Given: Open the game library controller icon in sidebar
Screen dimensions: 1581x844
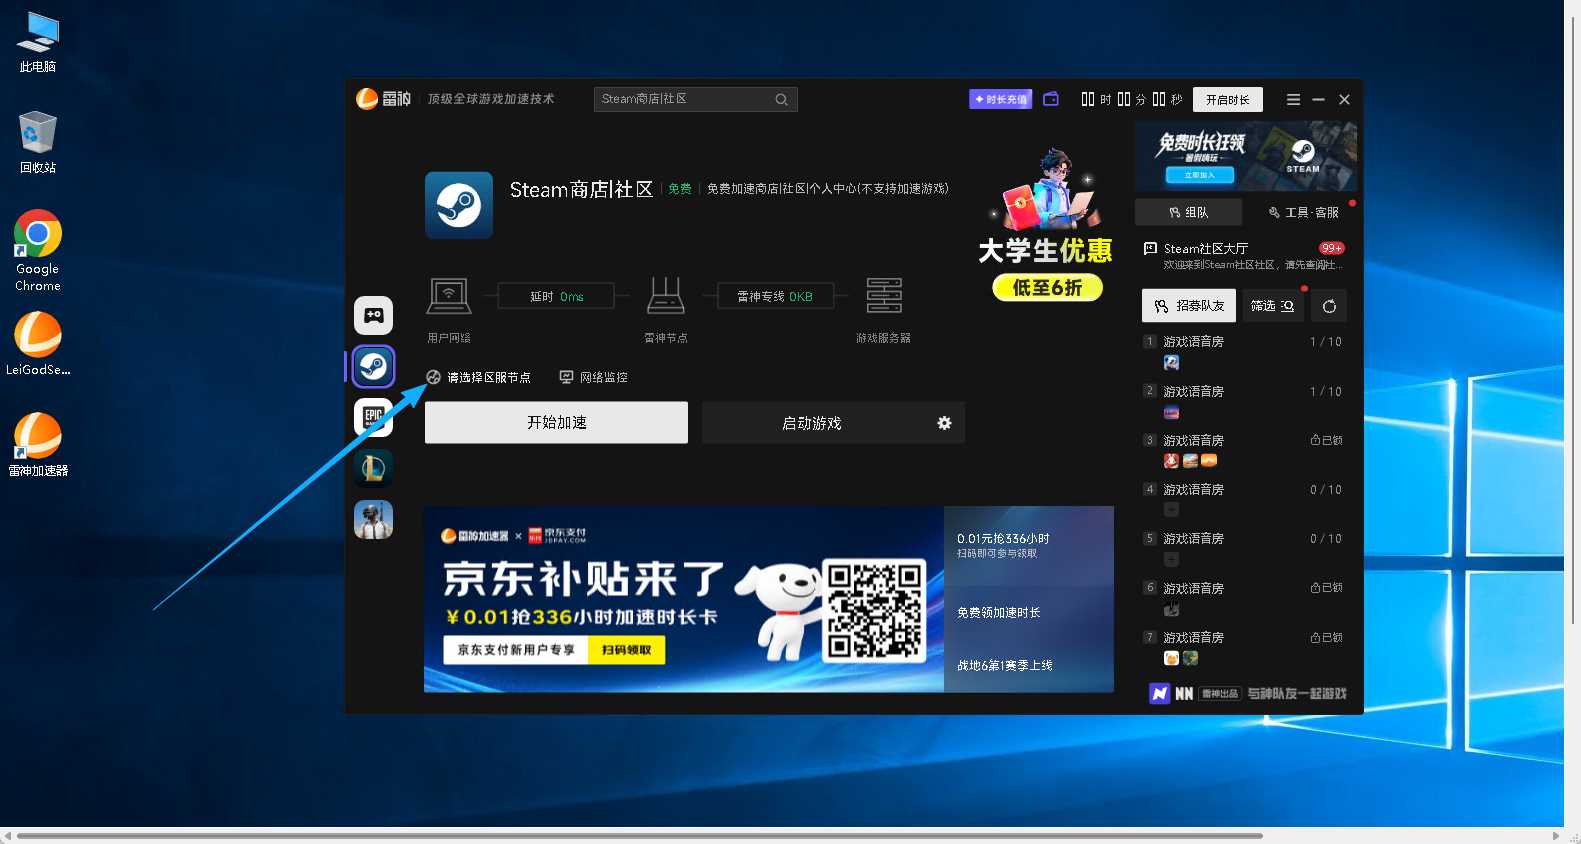Looking at the screenshot, I should click(x=373, y=315).
